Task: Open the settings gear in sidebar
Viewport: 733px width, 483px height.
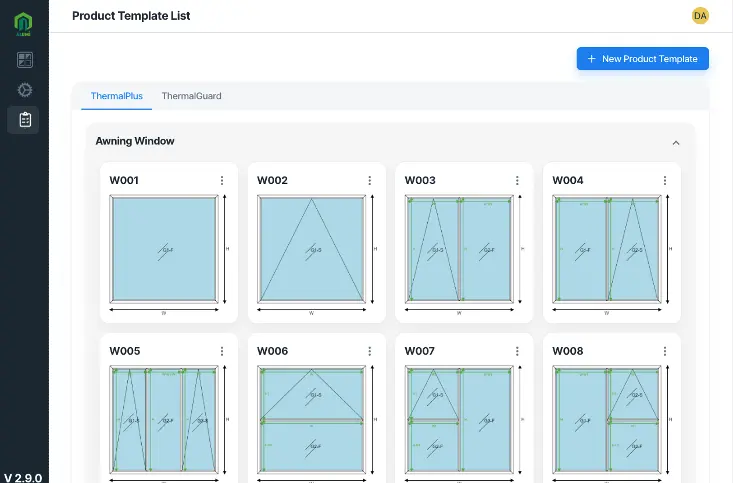Action: click(x=25, y=90)
